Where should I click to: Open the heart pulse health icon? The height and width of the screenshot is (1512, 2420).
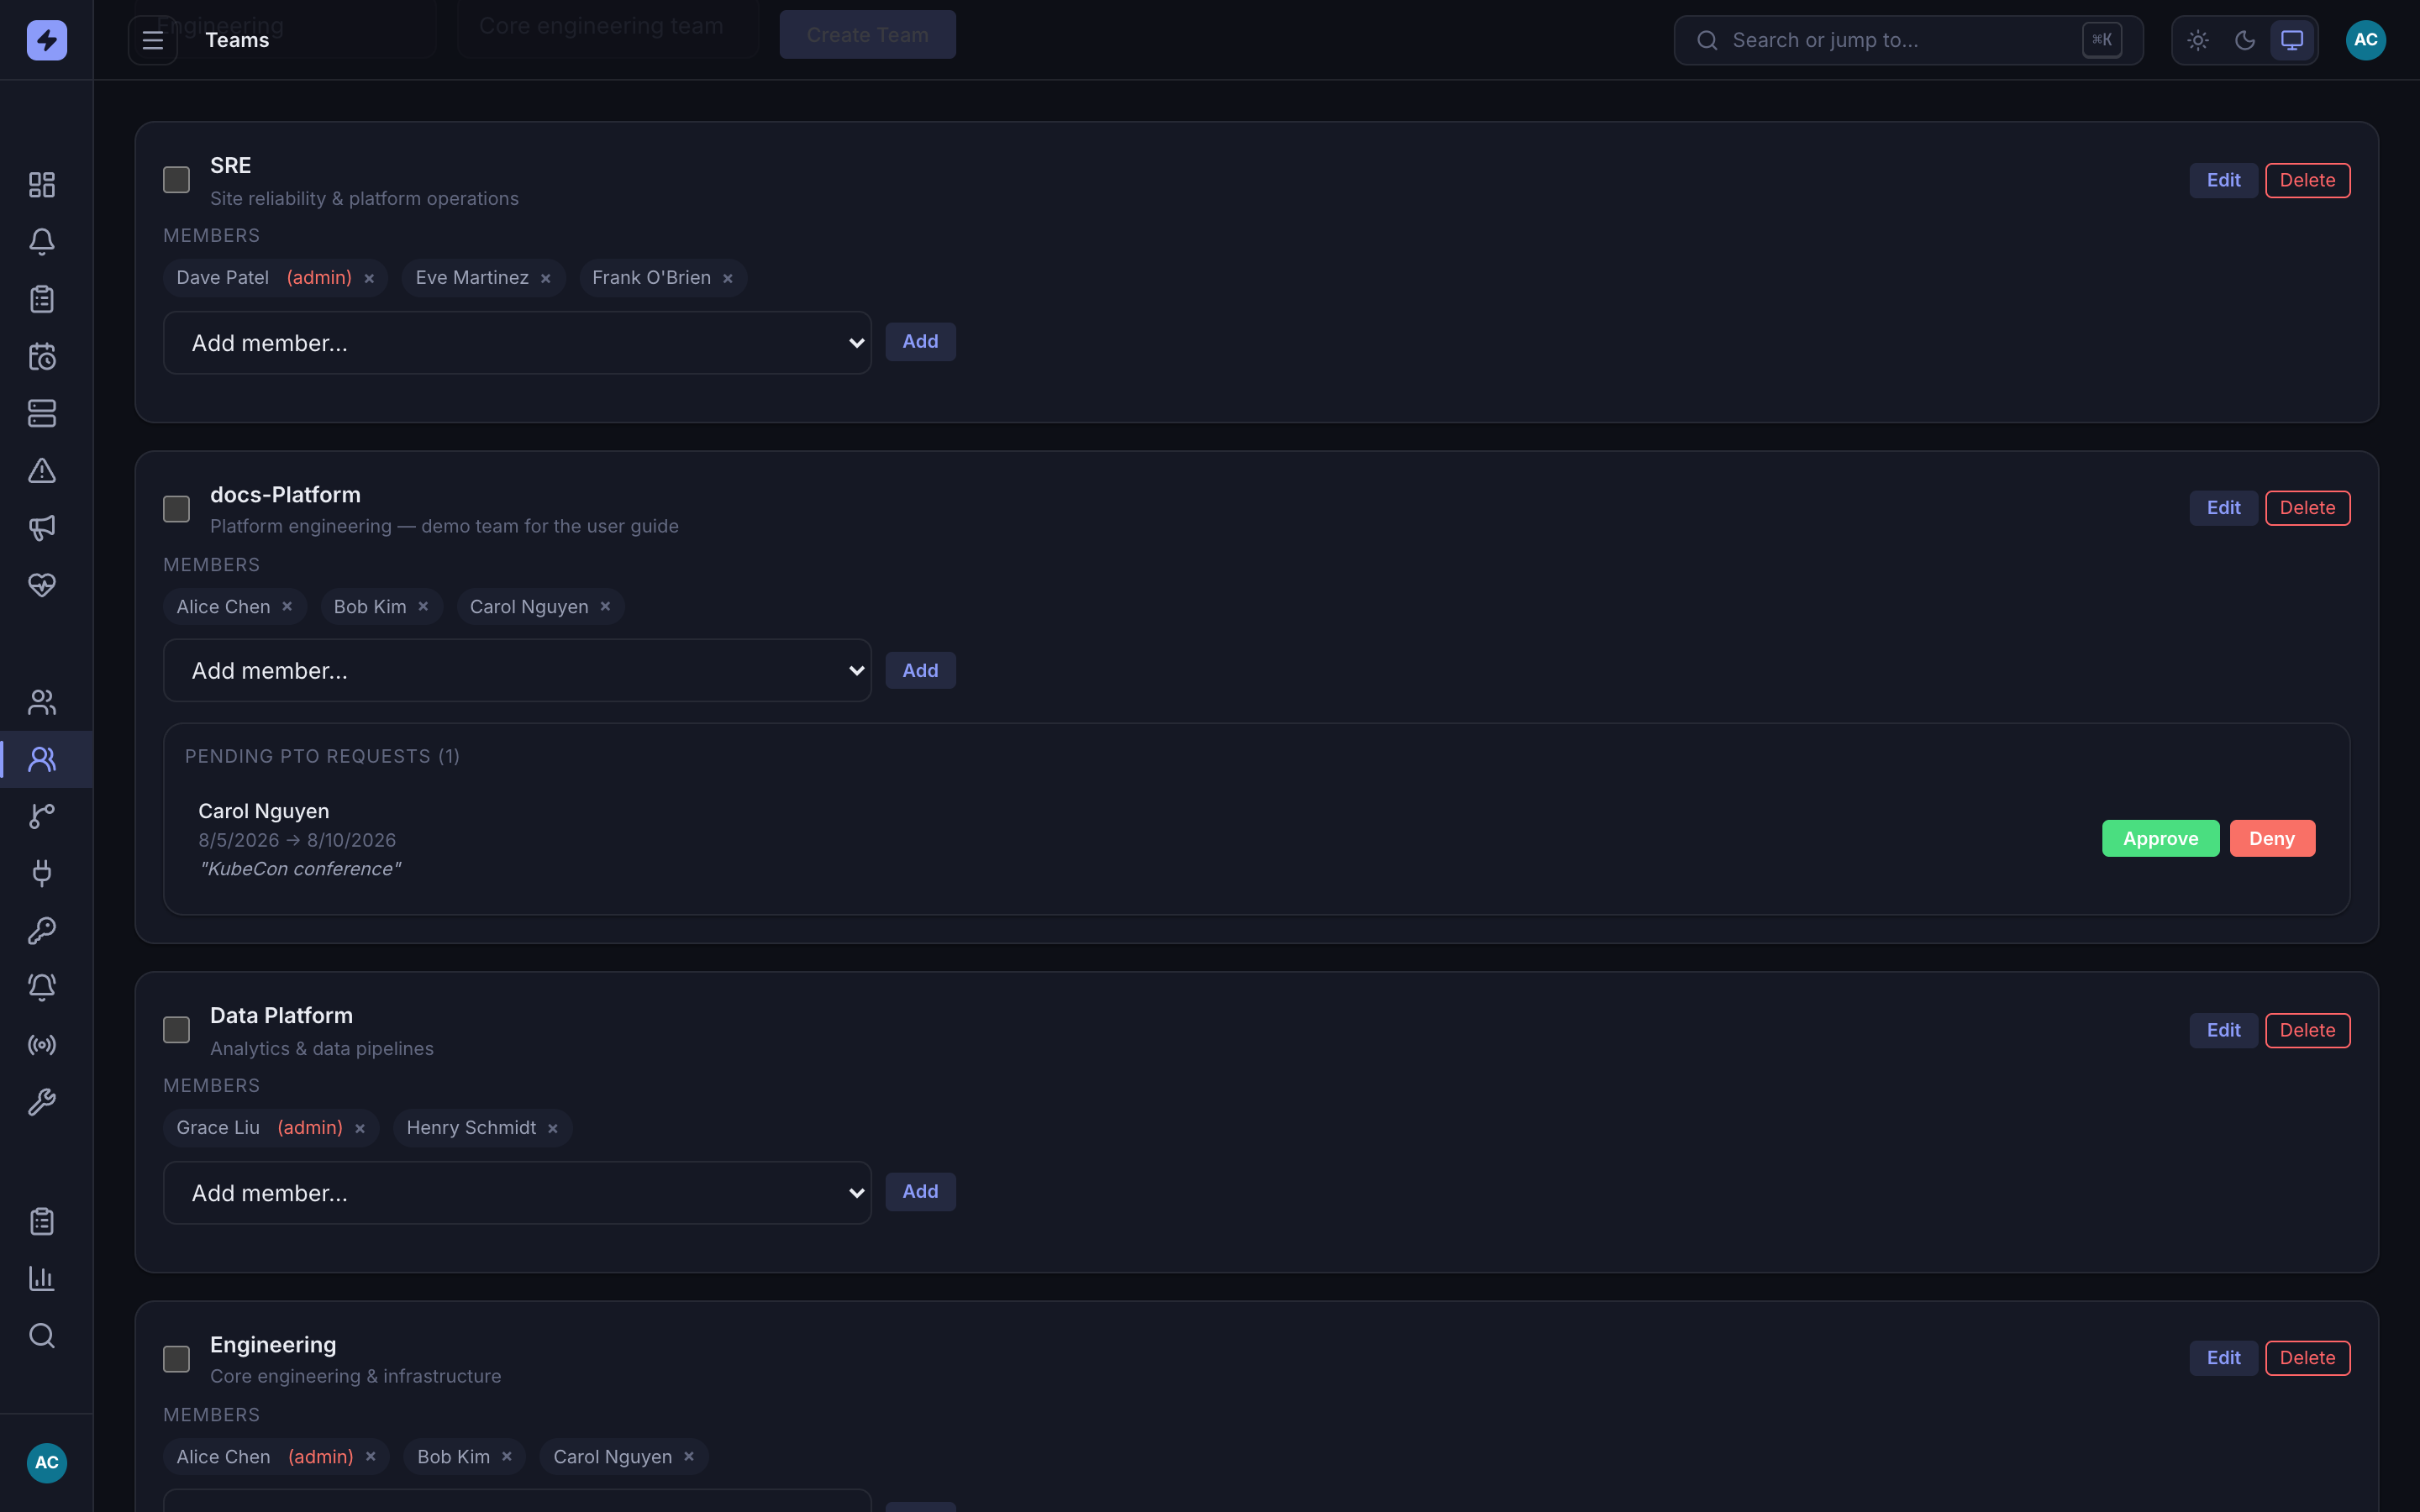42,585
